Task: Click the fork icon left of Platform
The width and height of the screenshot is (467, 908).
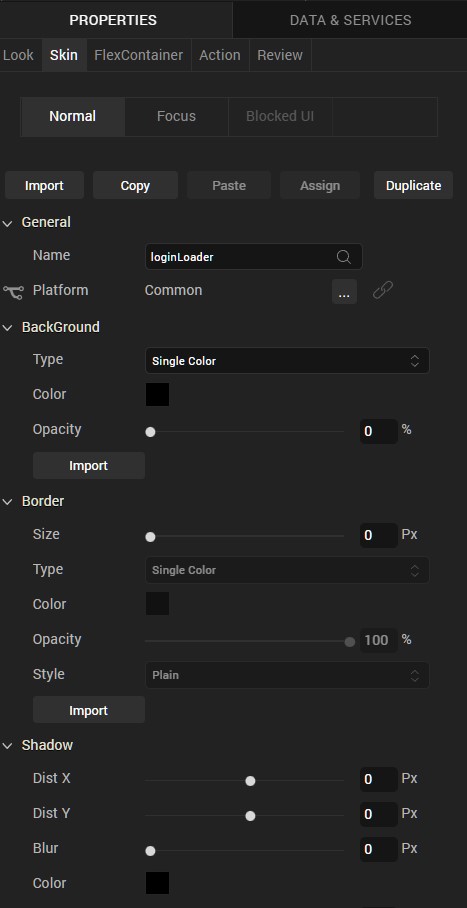Action: (13, 291)
